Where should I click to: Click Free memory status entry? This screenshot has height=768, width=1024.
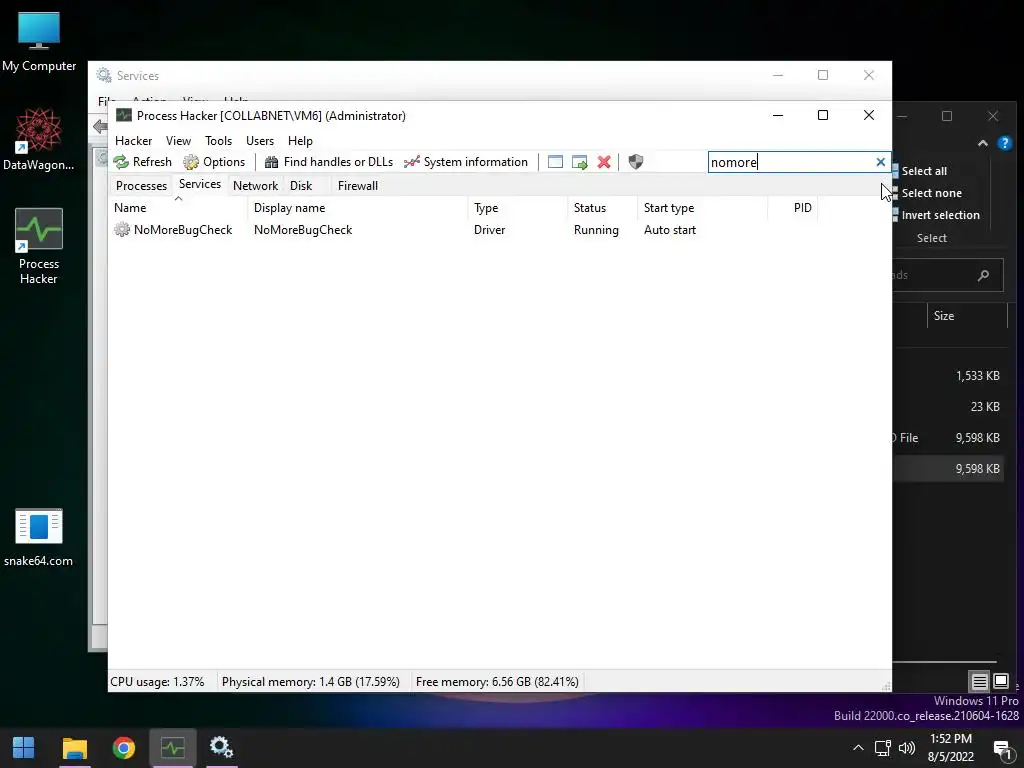point(497,682)
